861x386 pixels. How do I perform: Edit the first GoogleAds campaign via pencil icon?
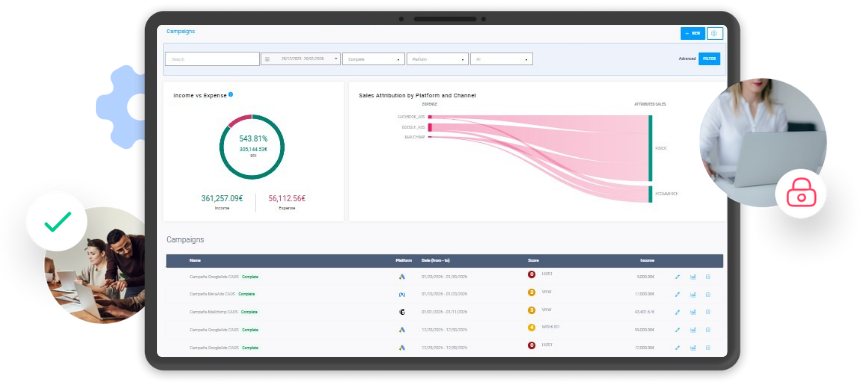tap(677, 277)
